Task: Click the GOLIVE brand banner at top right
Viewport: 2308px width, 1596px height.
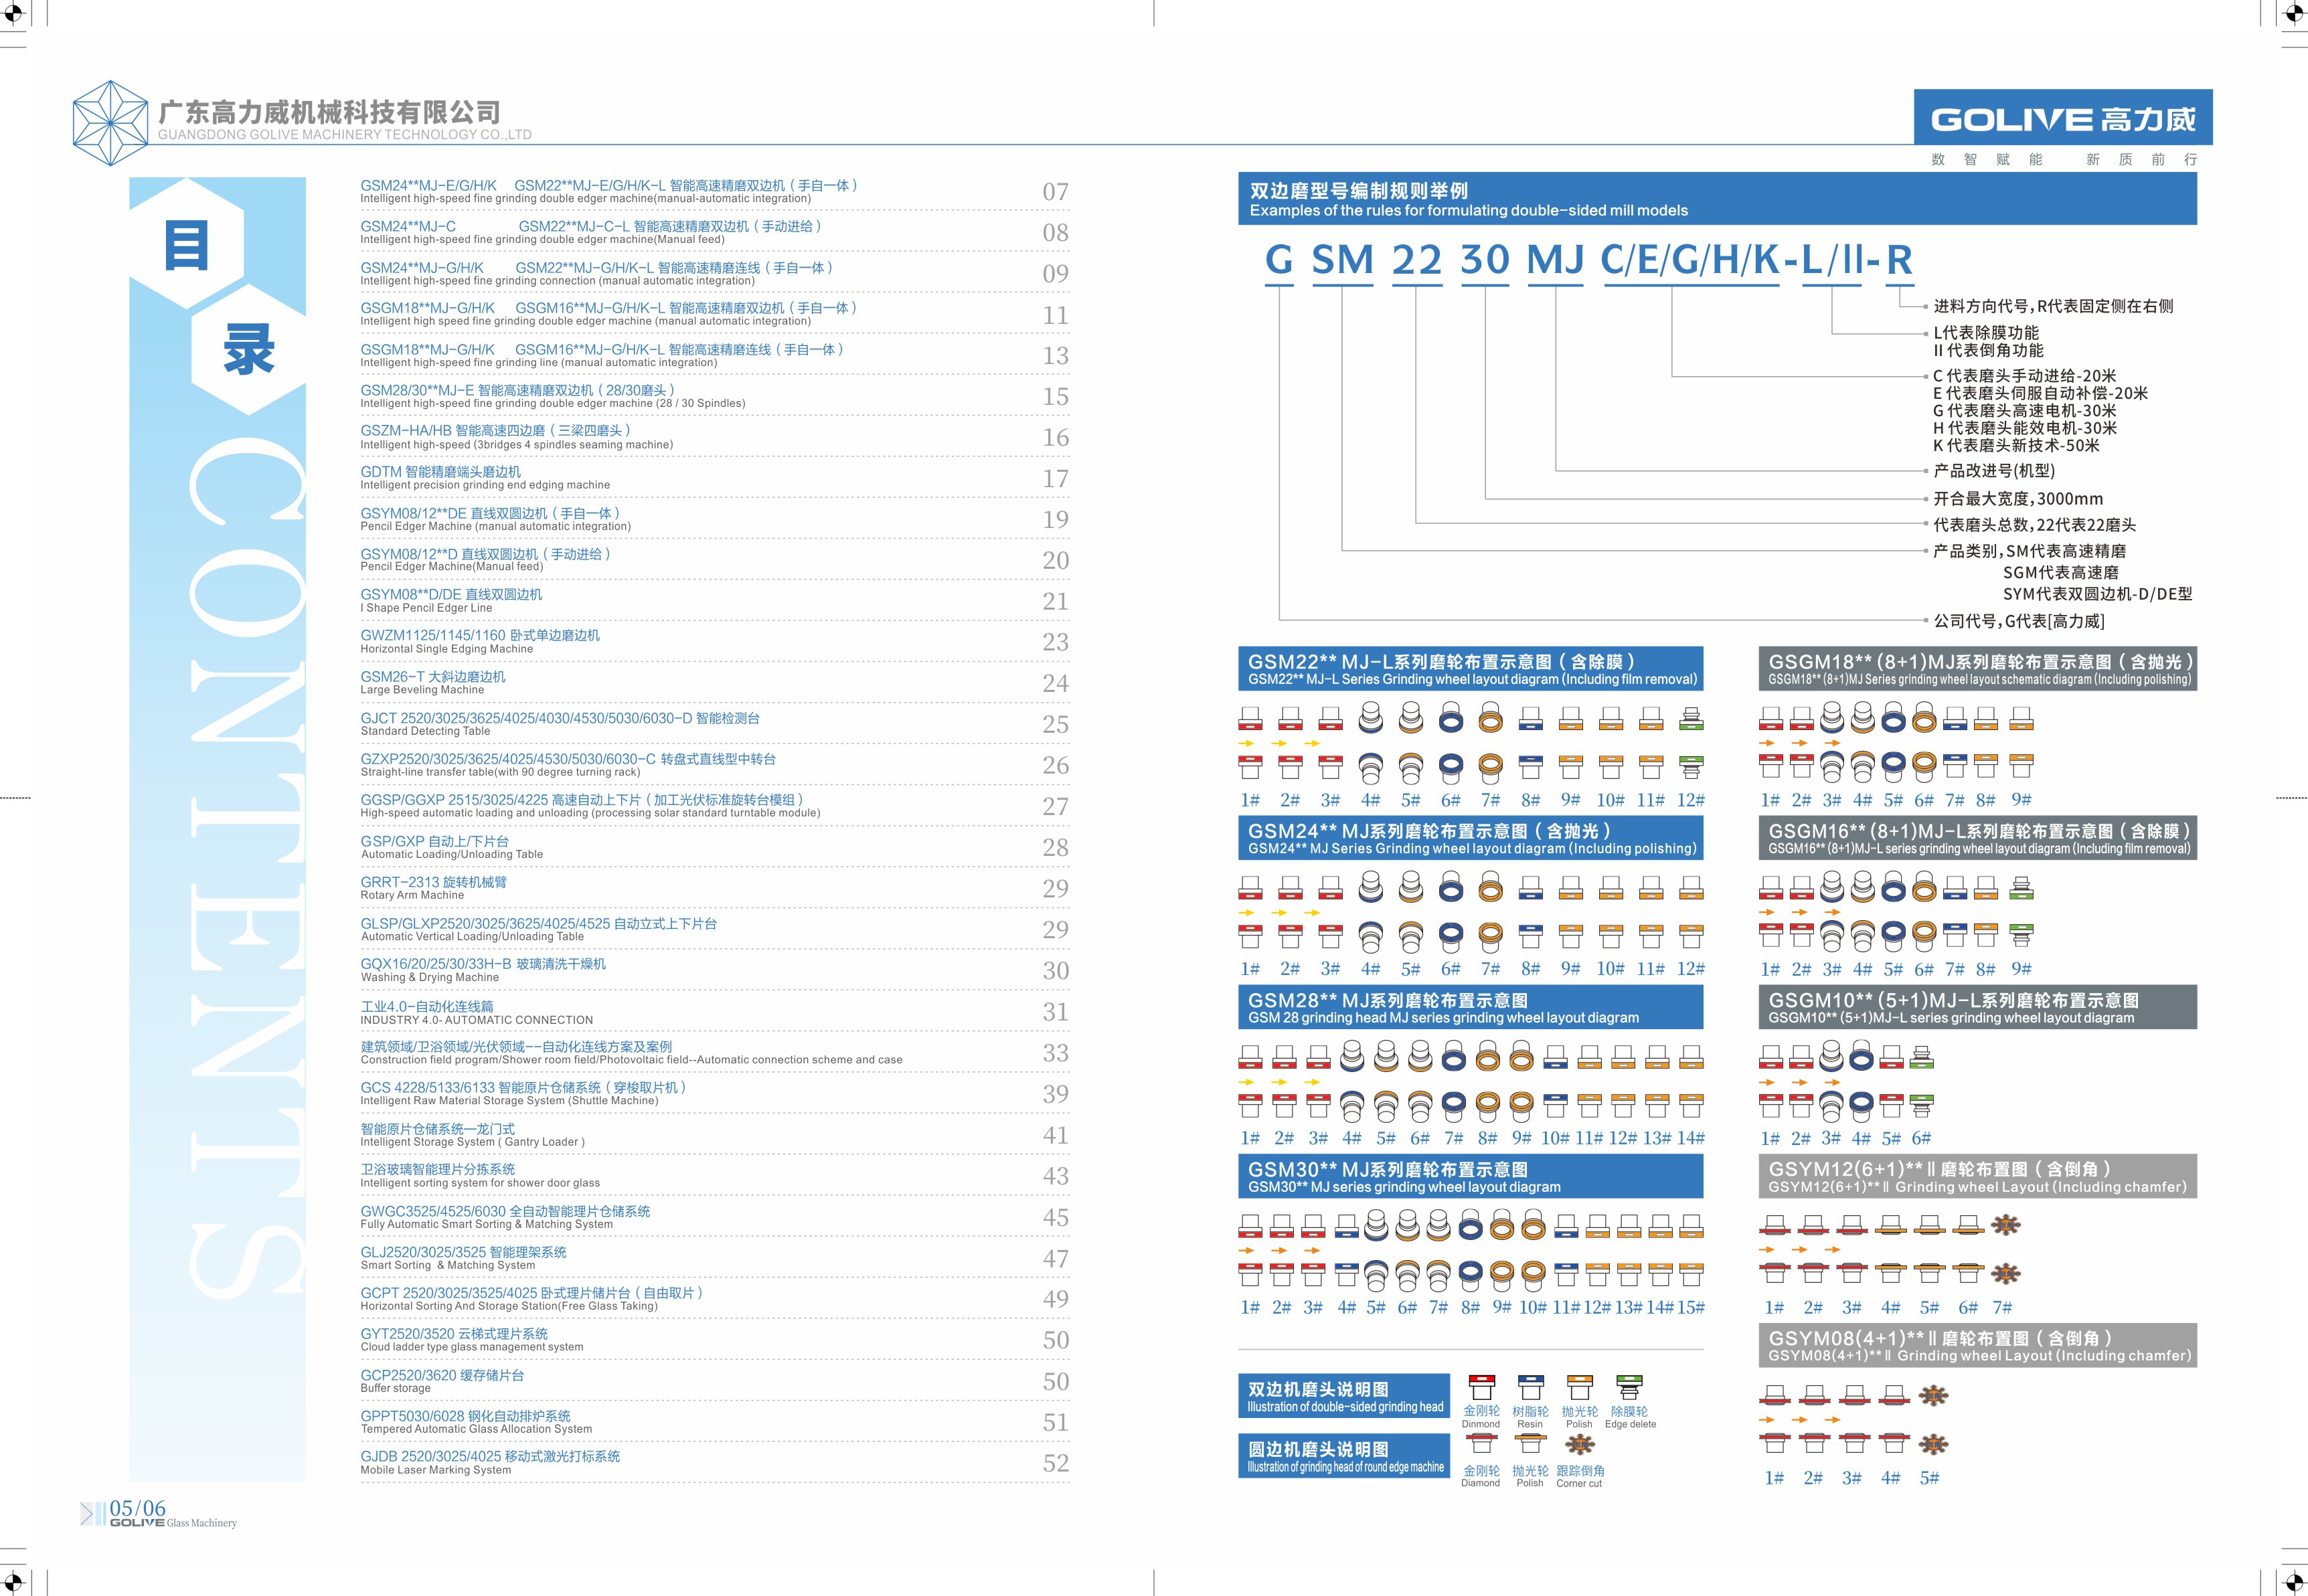Action: 2062,118
